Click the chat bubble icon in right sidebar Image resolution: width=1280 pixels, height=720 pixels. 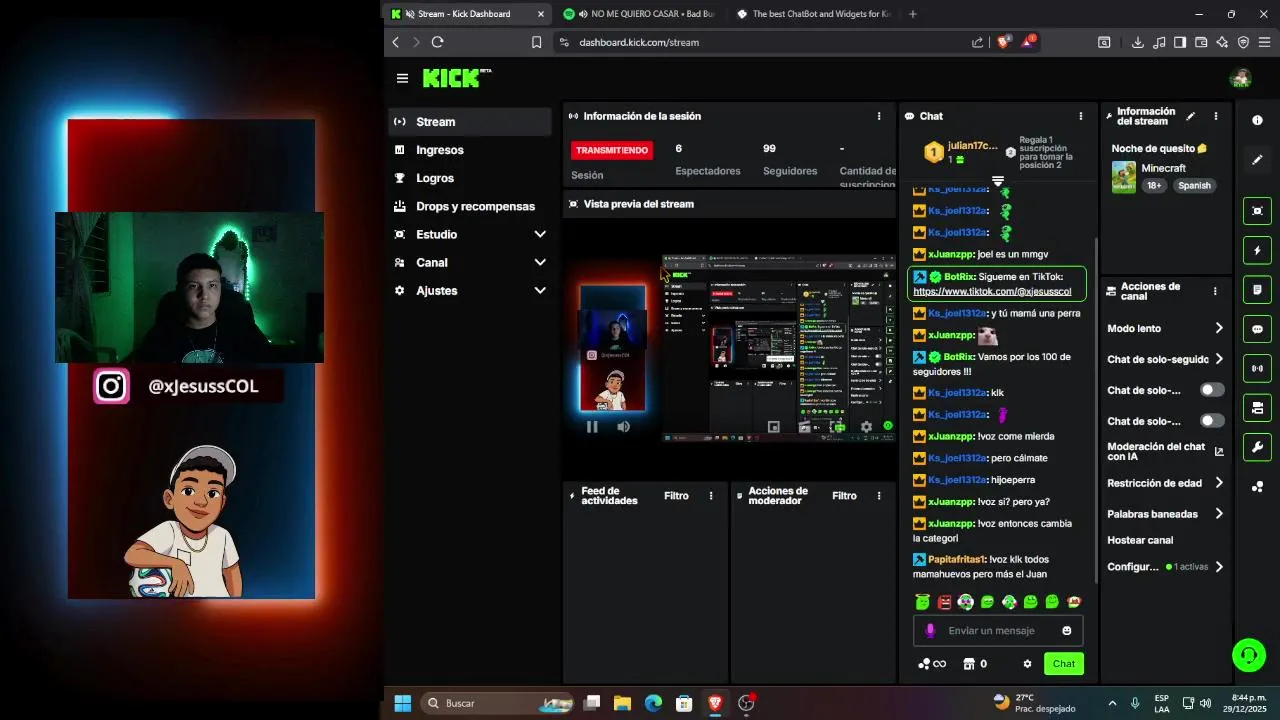pos(1257,329)
